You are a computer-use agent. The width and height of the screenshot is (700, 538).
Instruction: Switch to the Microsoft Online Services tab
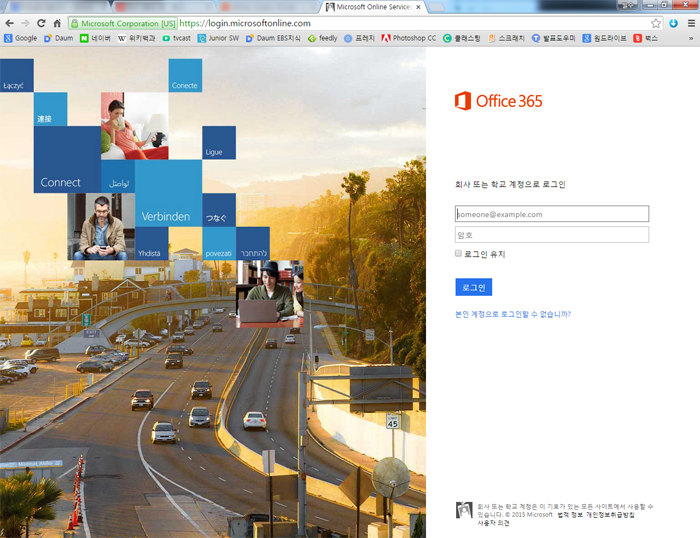pyautogui.click(x=372, y=7)
